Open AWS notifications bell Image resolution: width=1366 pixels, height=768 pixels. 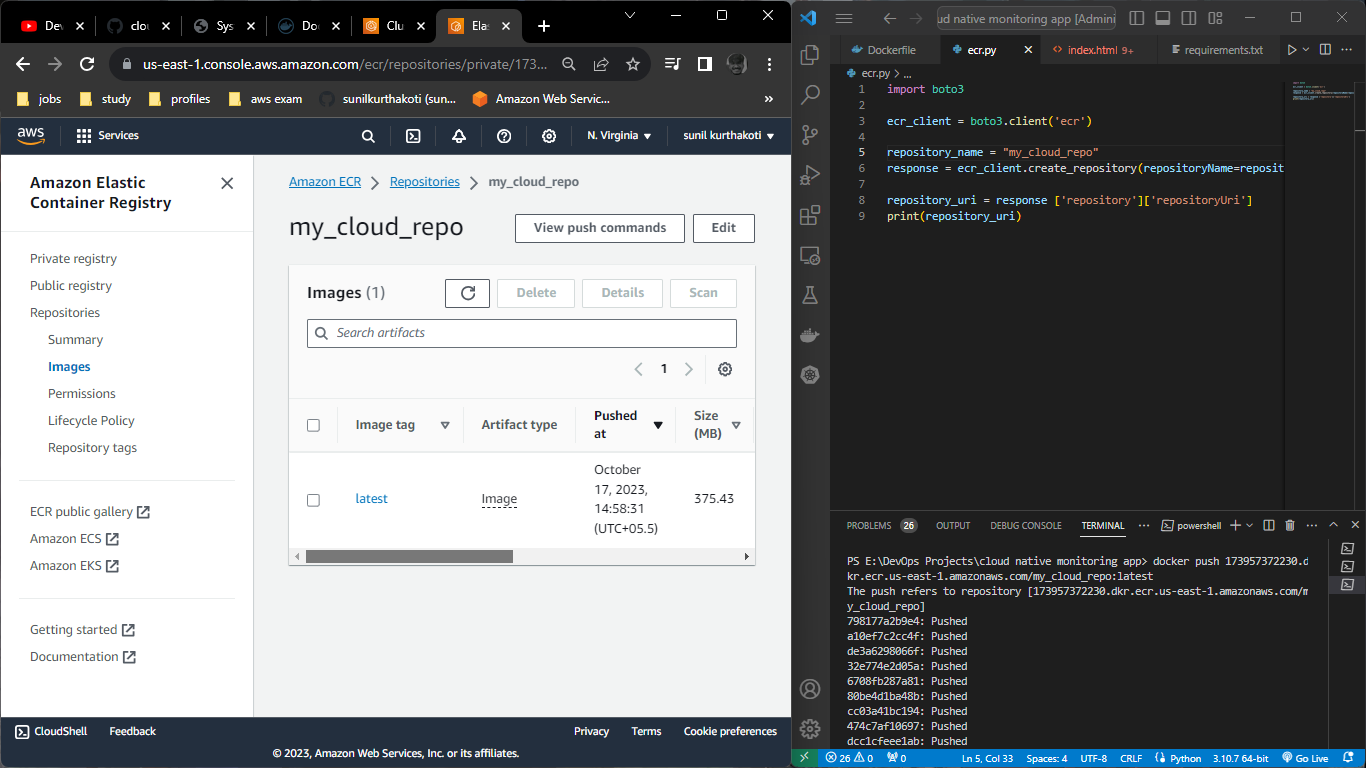[x=459, y=135]
